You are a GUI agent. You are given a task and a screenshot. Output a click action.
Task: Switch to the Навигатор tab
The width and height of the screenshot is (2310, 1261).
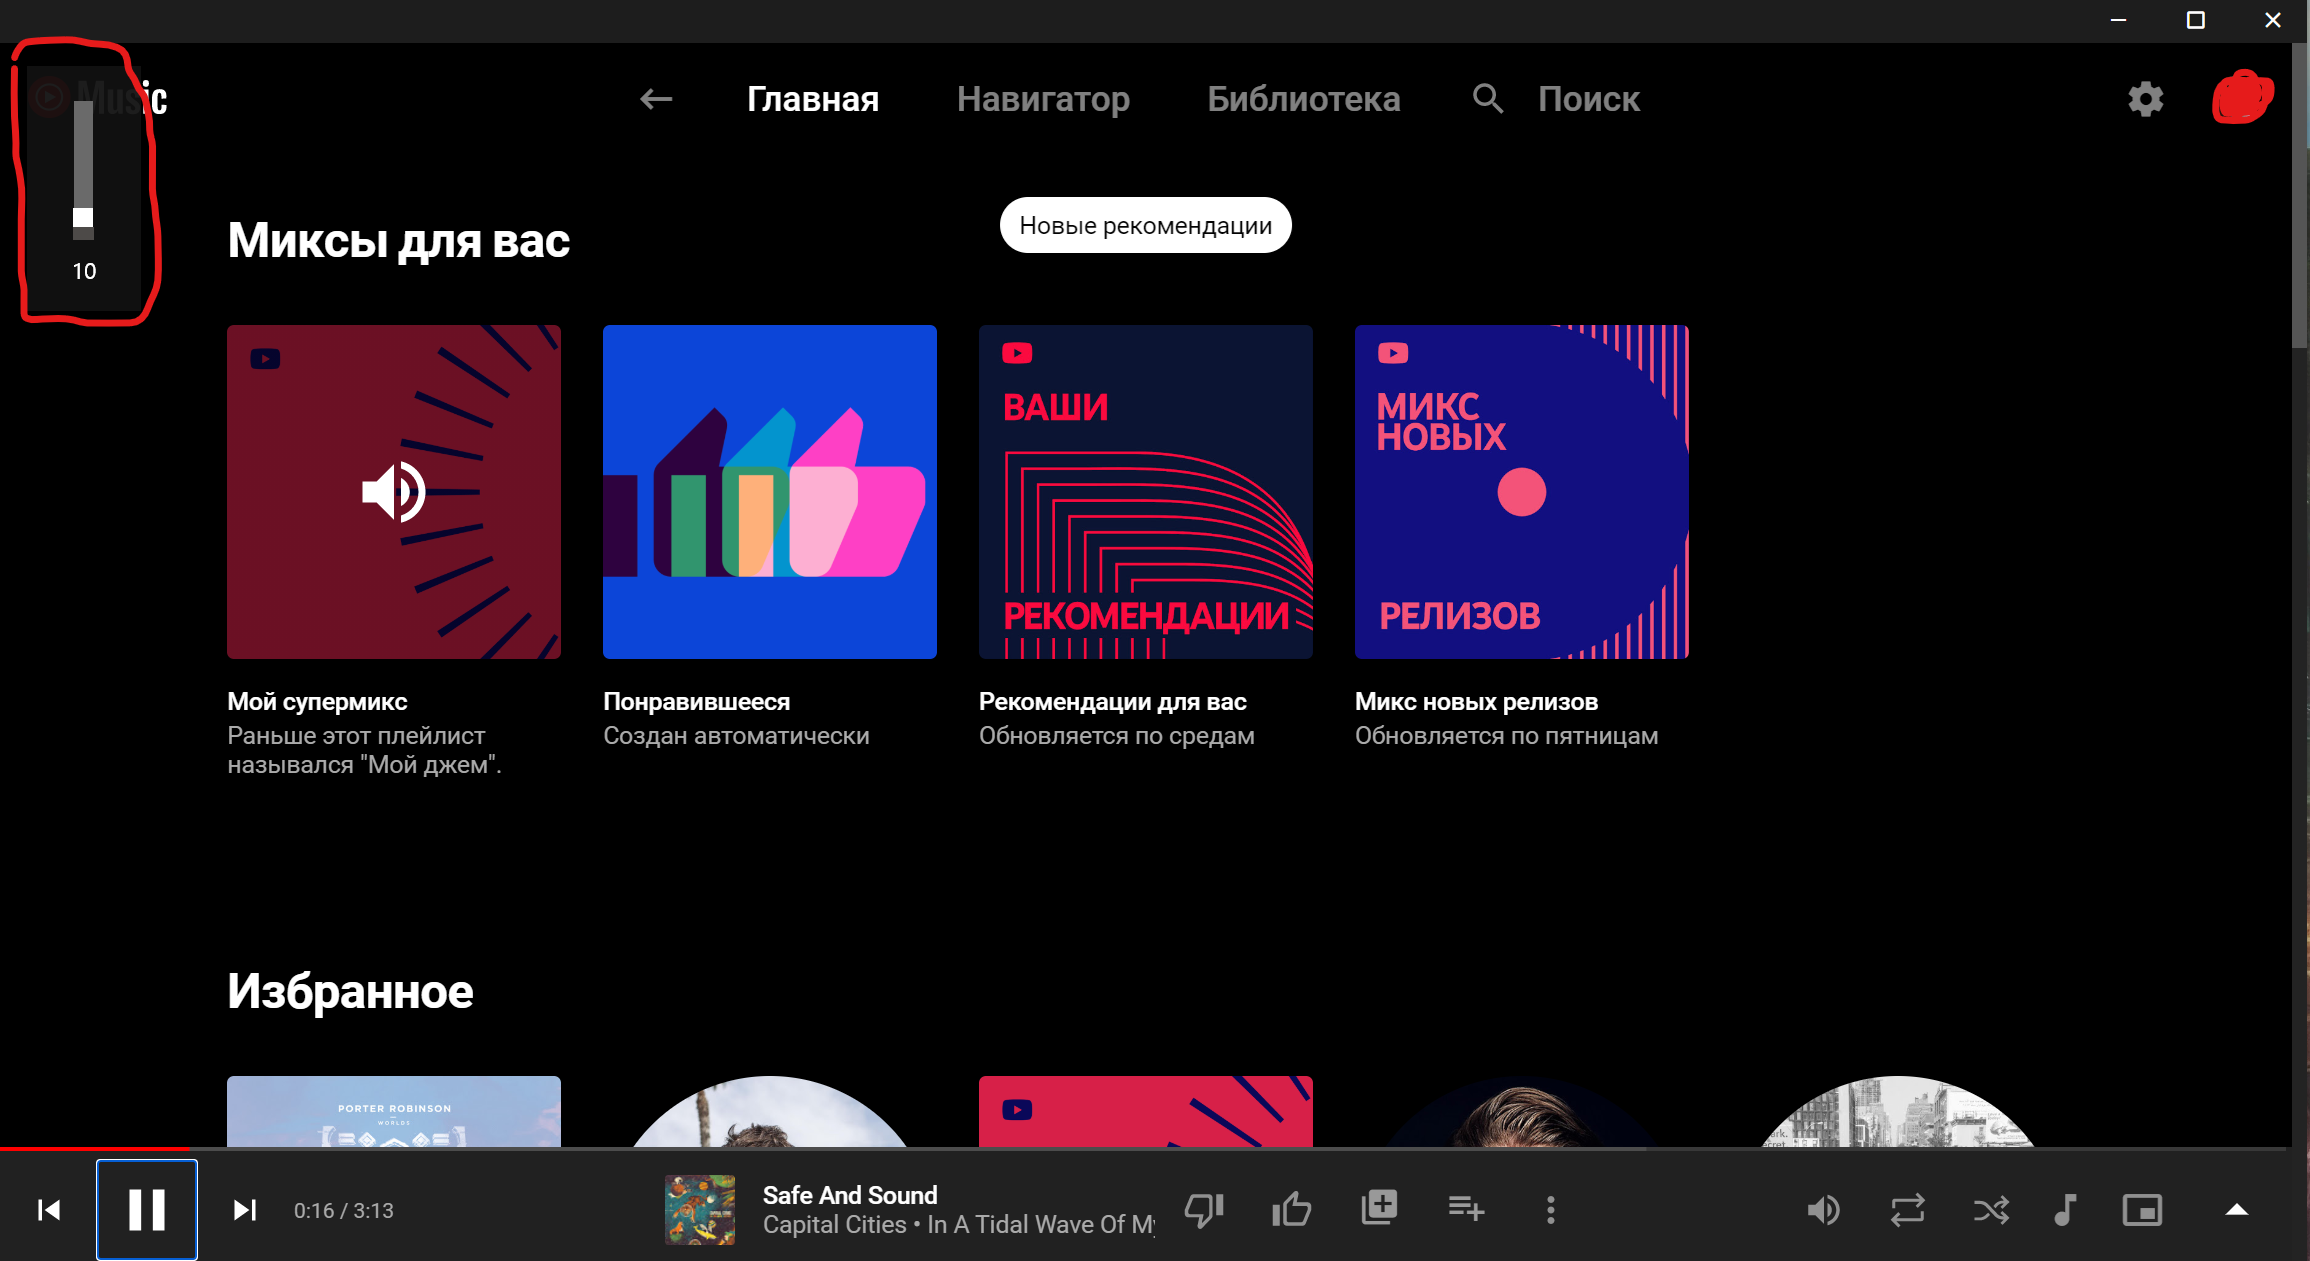click(1043, 99)
